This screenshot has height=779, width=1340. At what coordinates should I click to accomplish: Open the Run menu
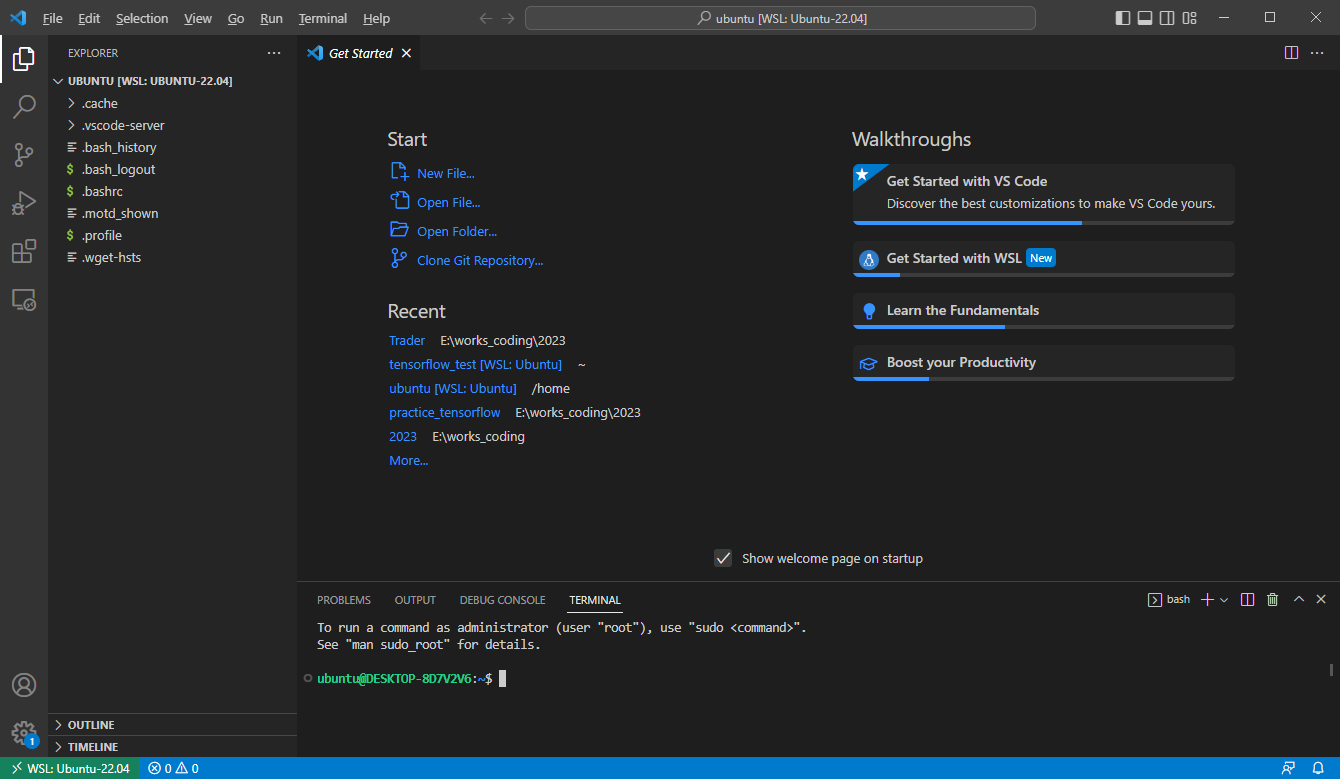[271, 18]
